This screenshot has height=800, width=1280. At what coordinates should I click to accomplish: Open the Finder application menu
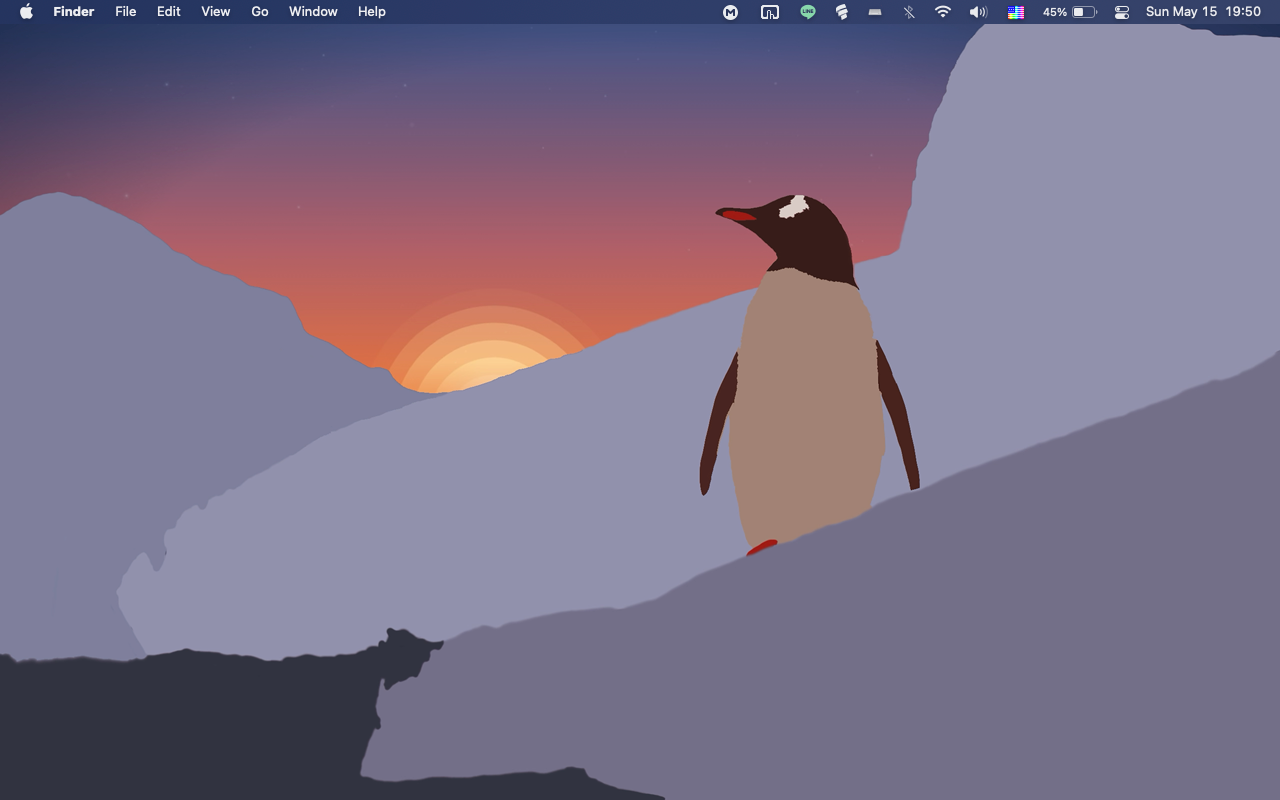[73, 12]
